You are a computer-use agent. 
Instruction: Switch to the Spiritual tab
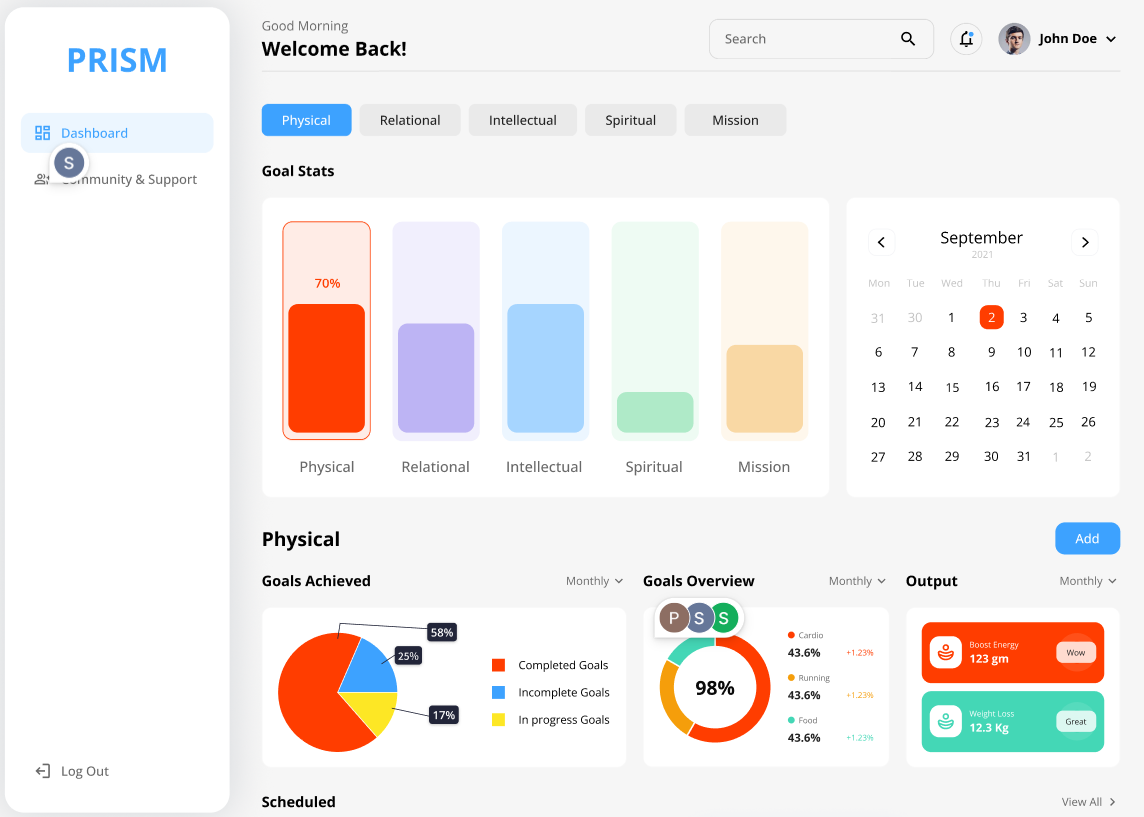630,120
